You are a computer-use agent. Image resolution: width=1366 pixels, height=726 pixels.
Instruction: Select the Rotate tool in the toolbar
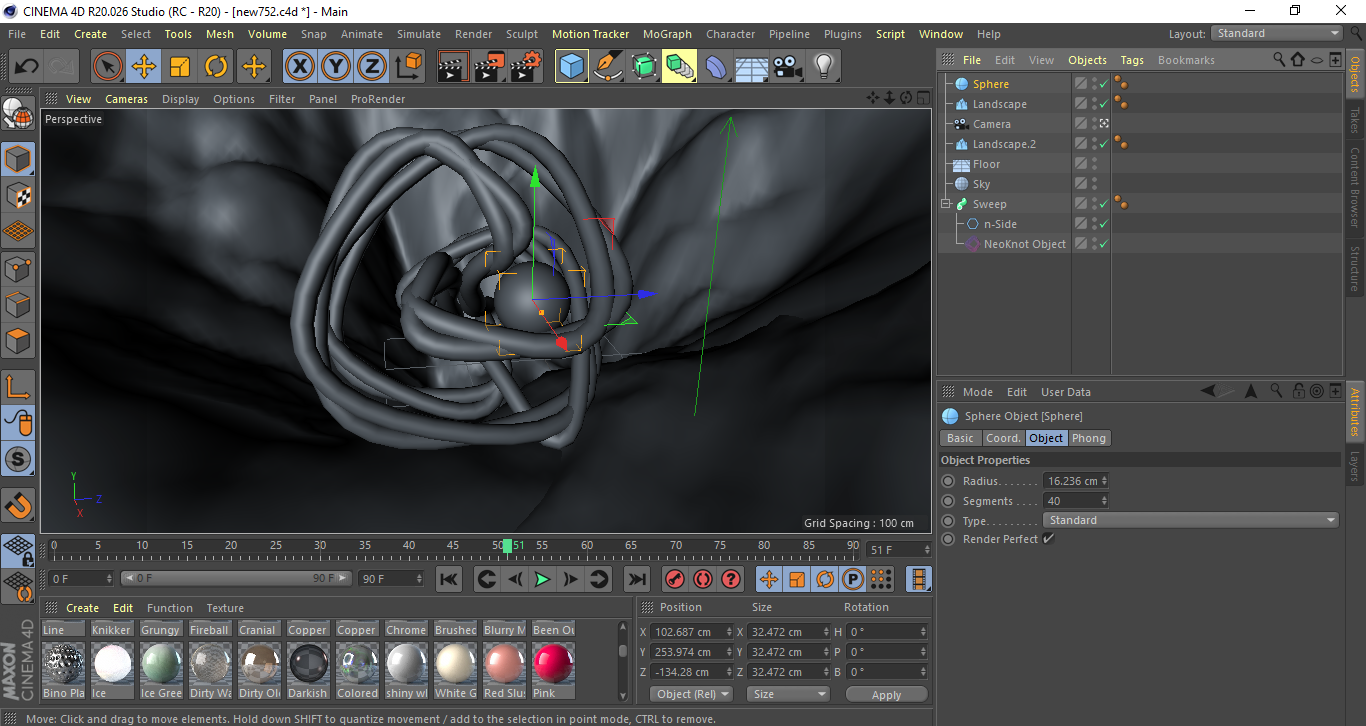pyautogui.click(x=217, y=66)
